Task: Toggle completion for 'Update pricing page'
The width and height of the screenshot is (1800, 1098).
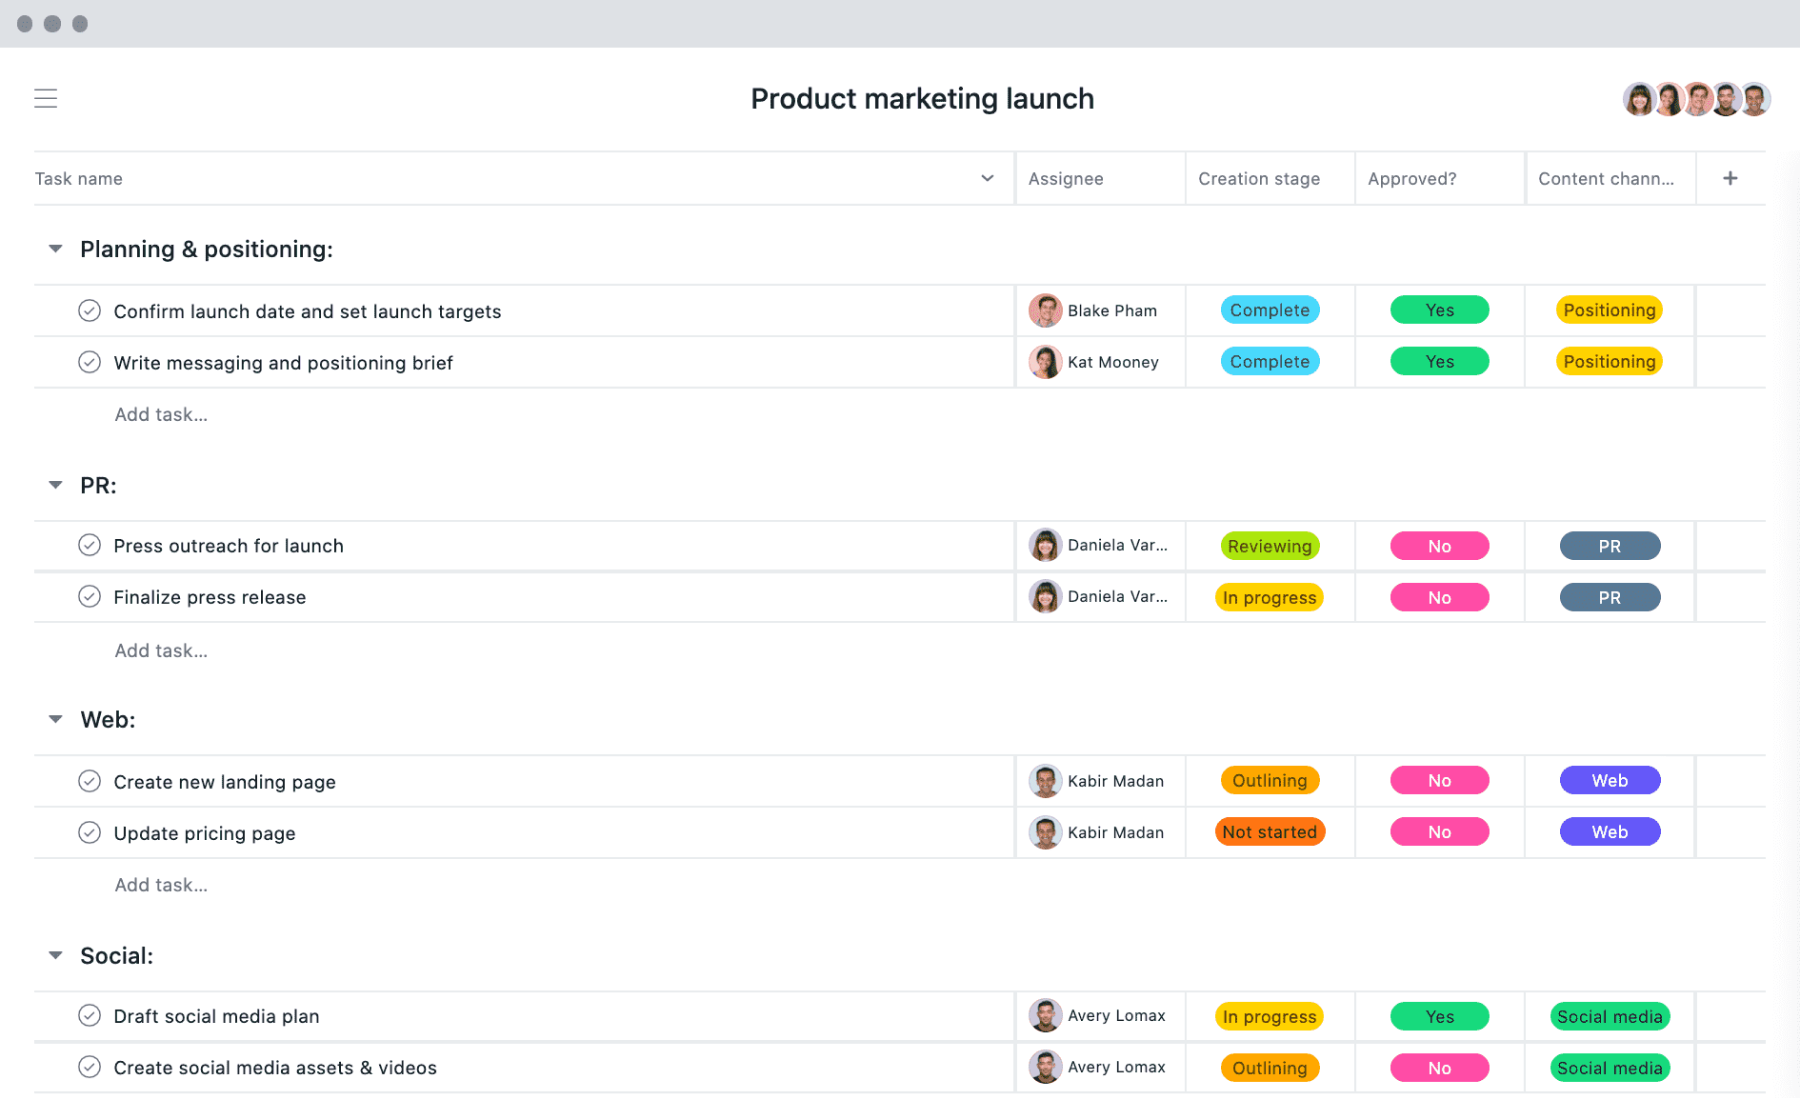Action: pyautogui.click(x=90, y=833)
